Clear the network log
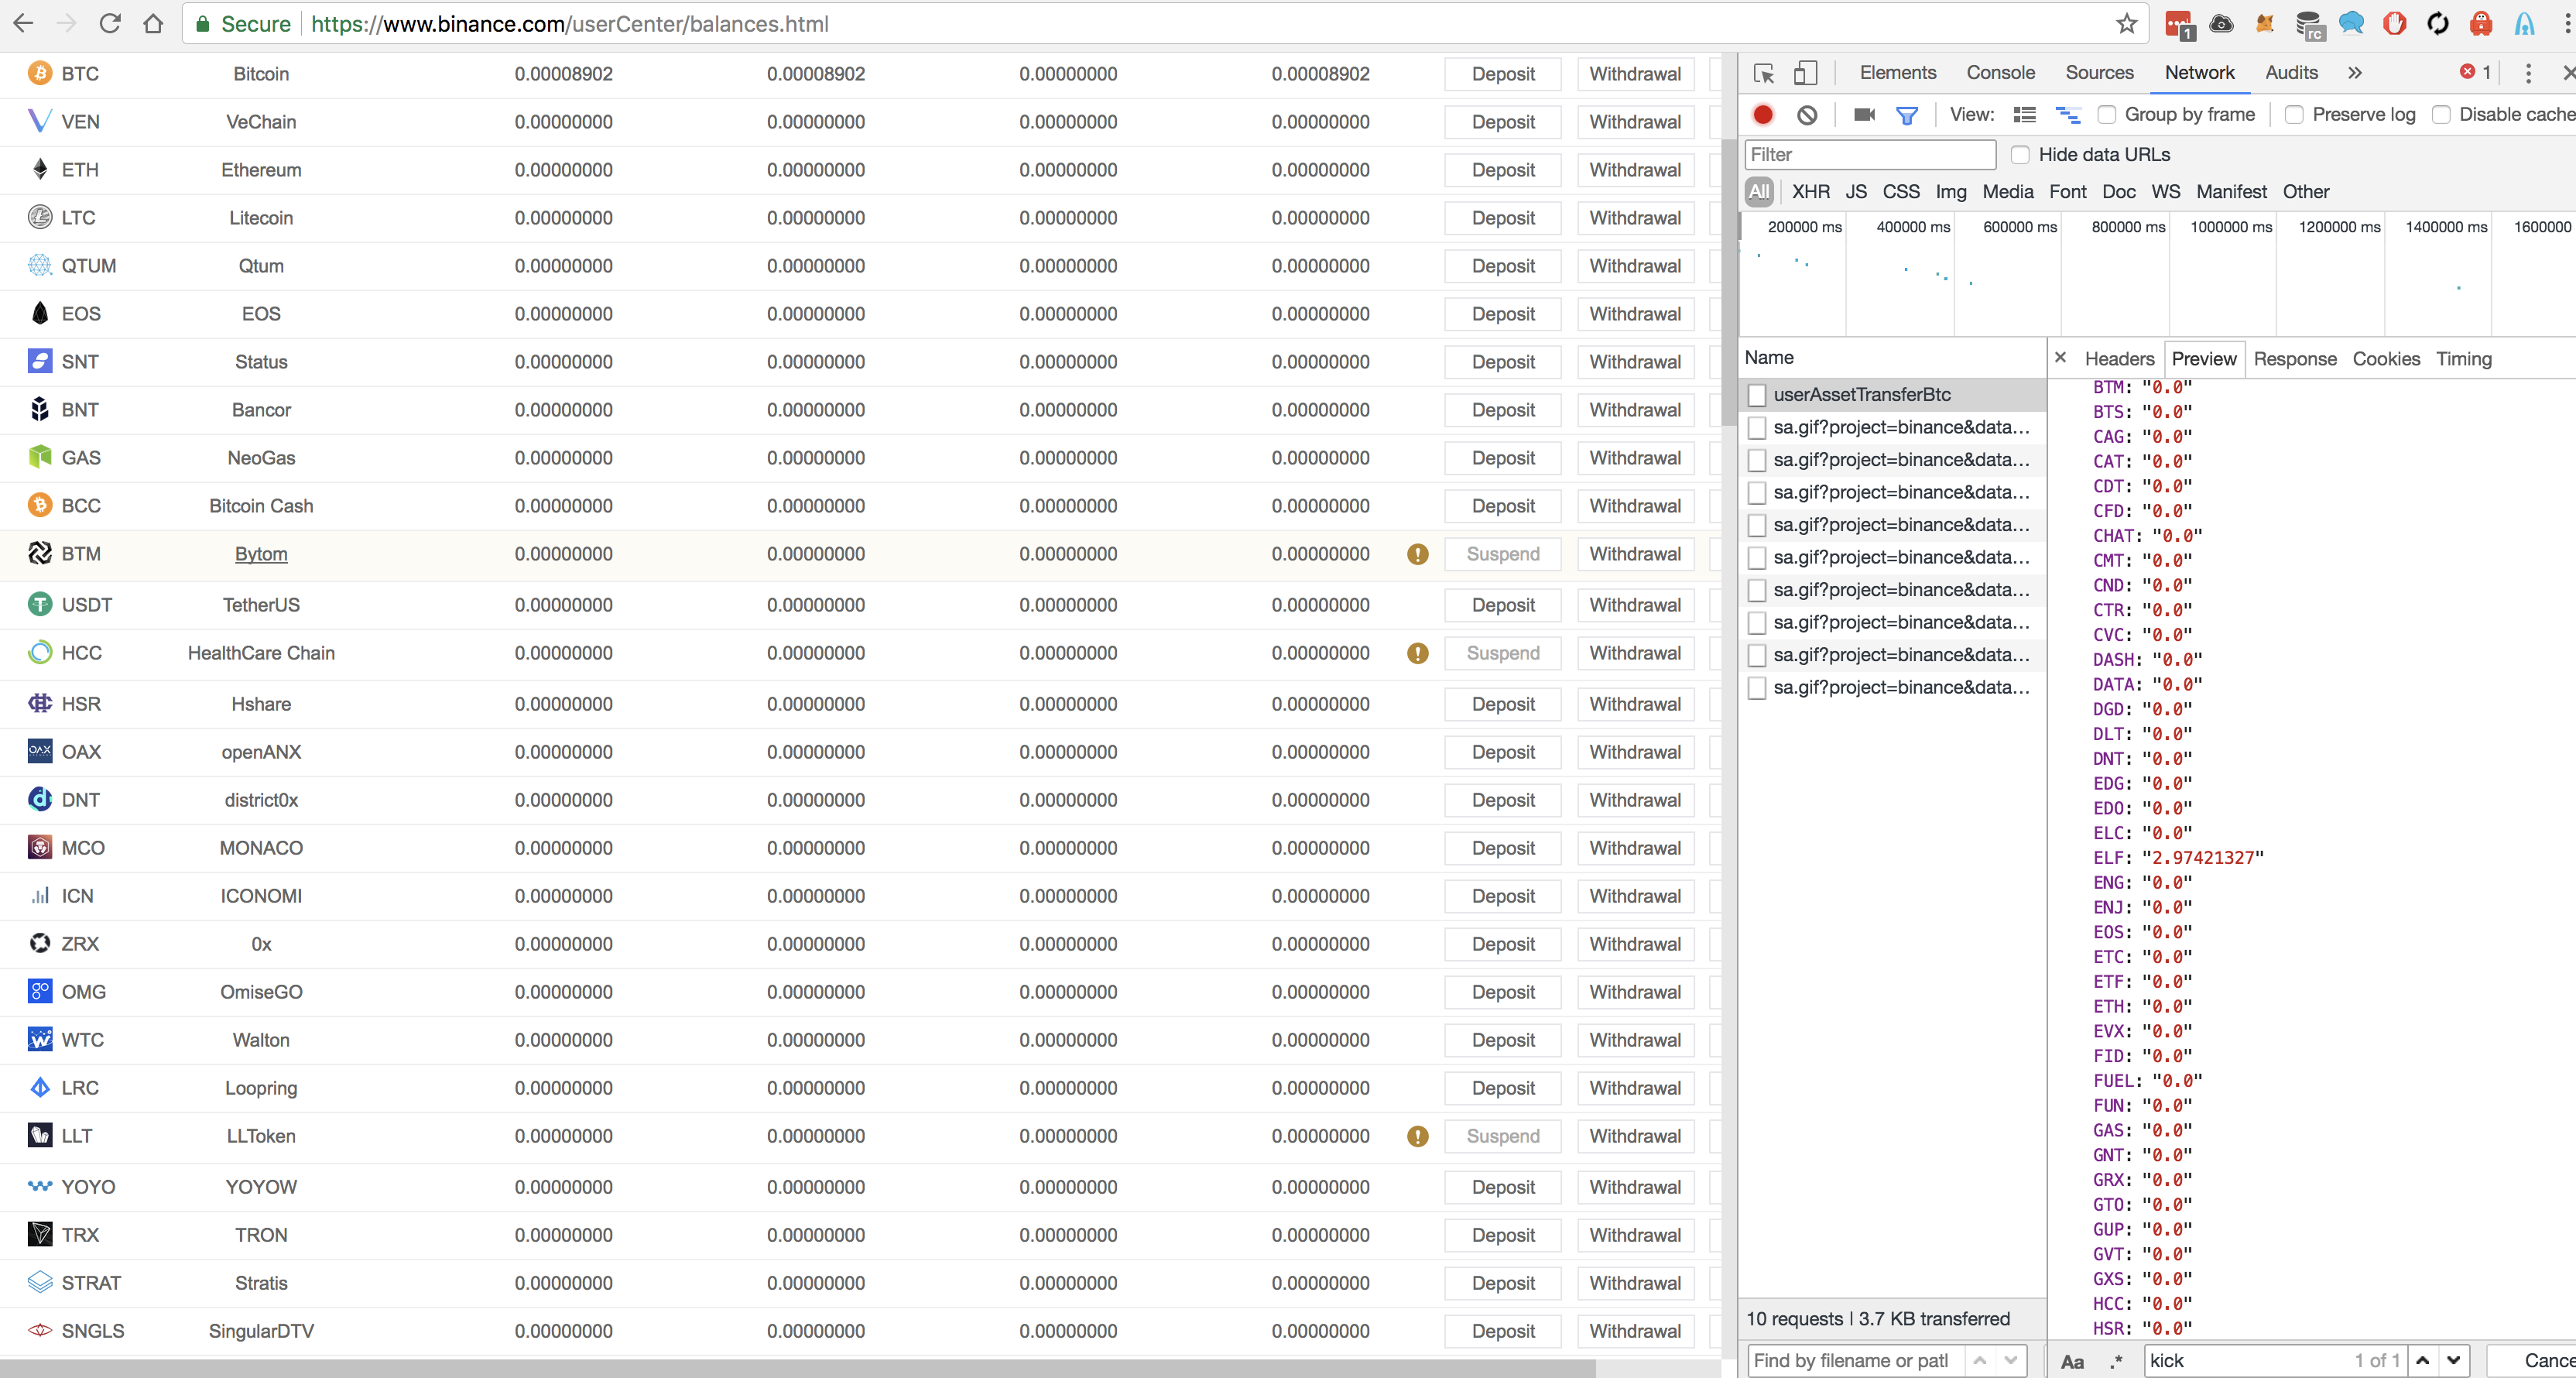Screen dimensions: 2576x1378 [1807, 115]
